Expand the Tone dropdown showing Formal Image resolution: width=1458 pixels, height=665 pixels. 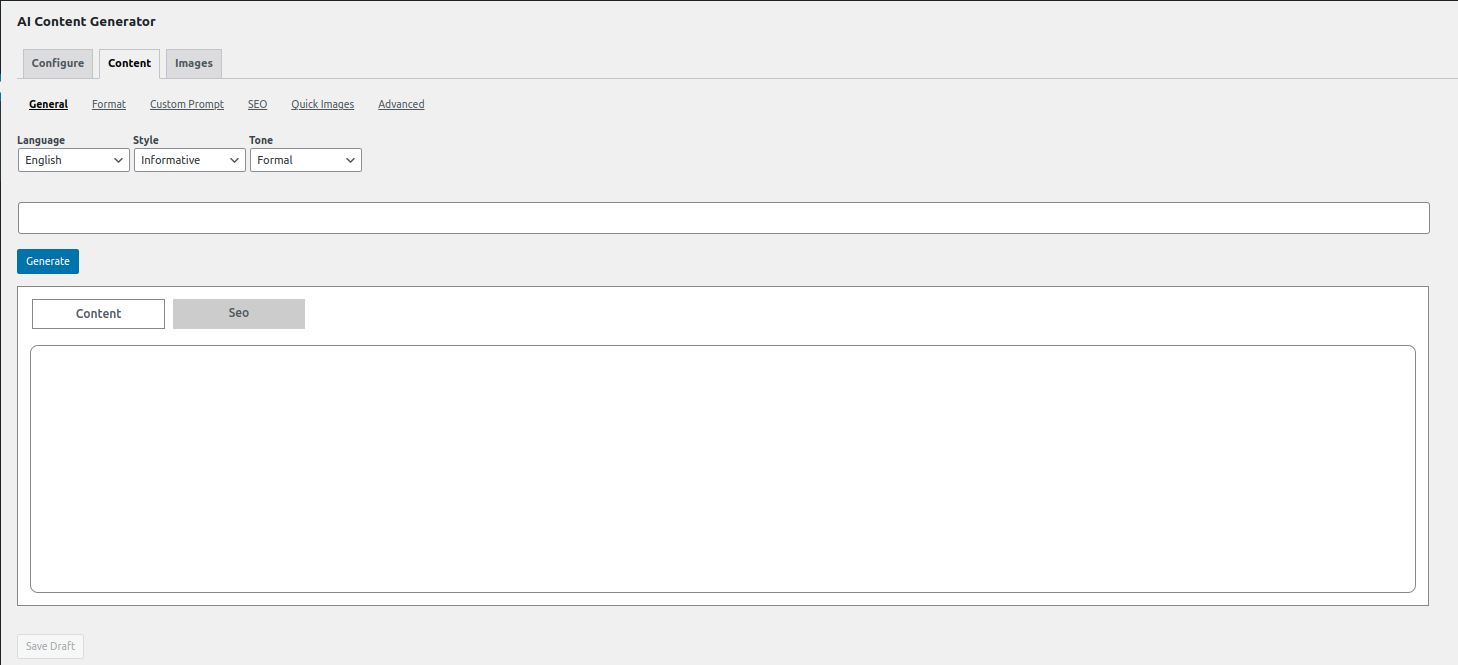pyautogui.click(x=306, y=160)
